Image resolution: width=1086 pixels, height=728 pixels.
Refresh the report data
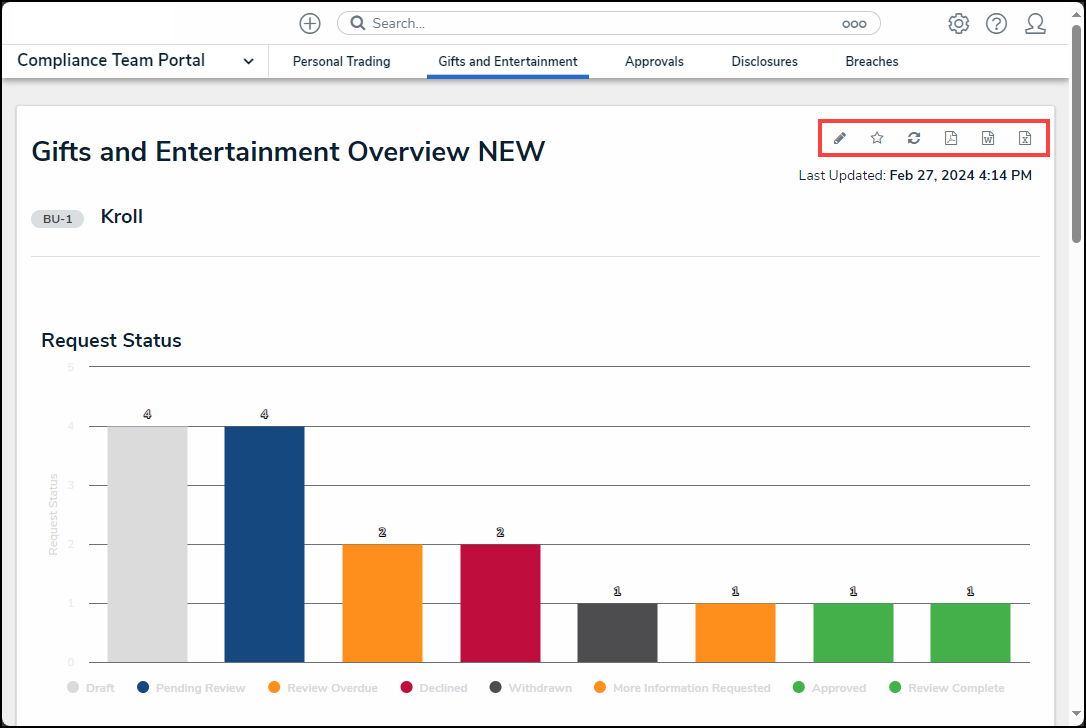[914, 138]
